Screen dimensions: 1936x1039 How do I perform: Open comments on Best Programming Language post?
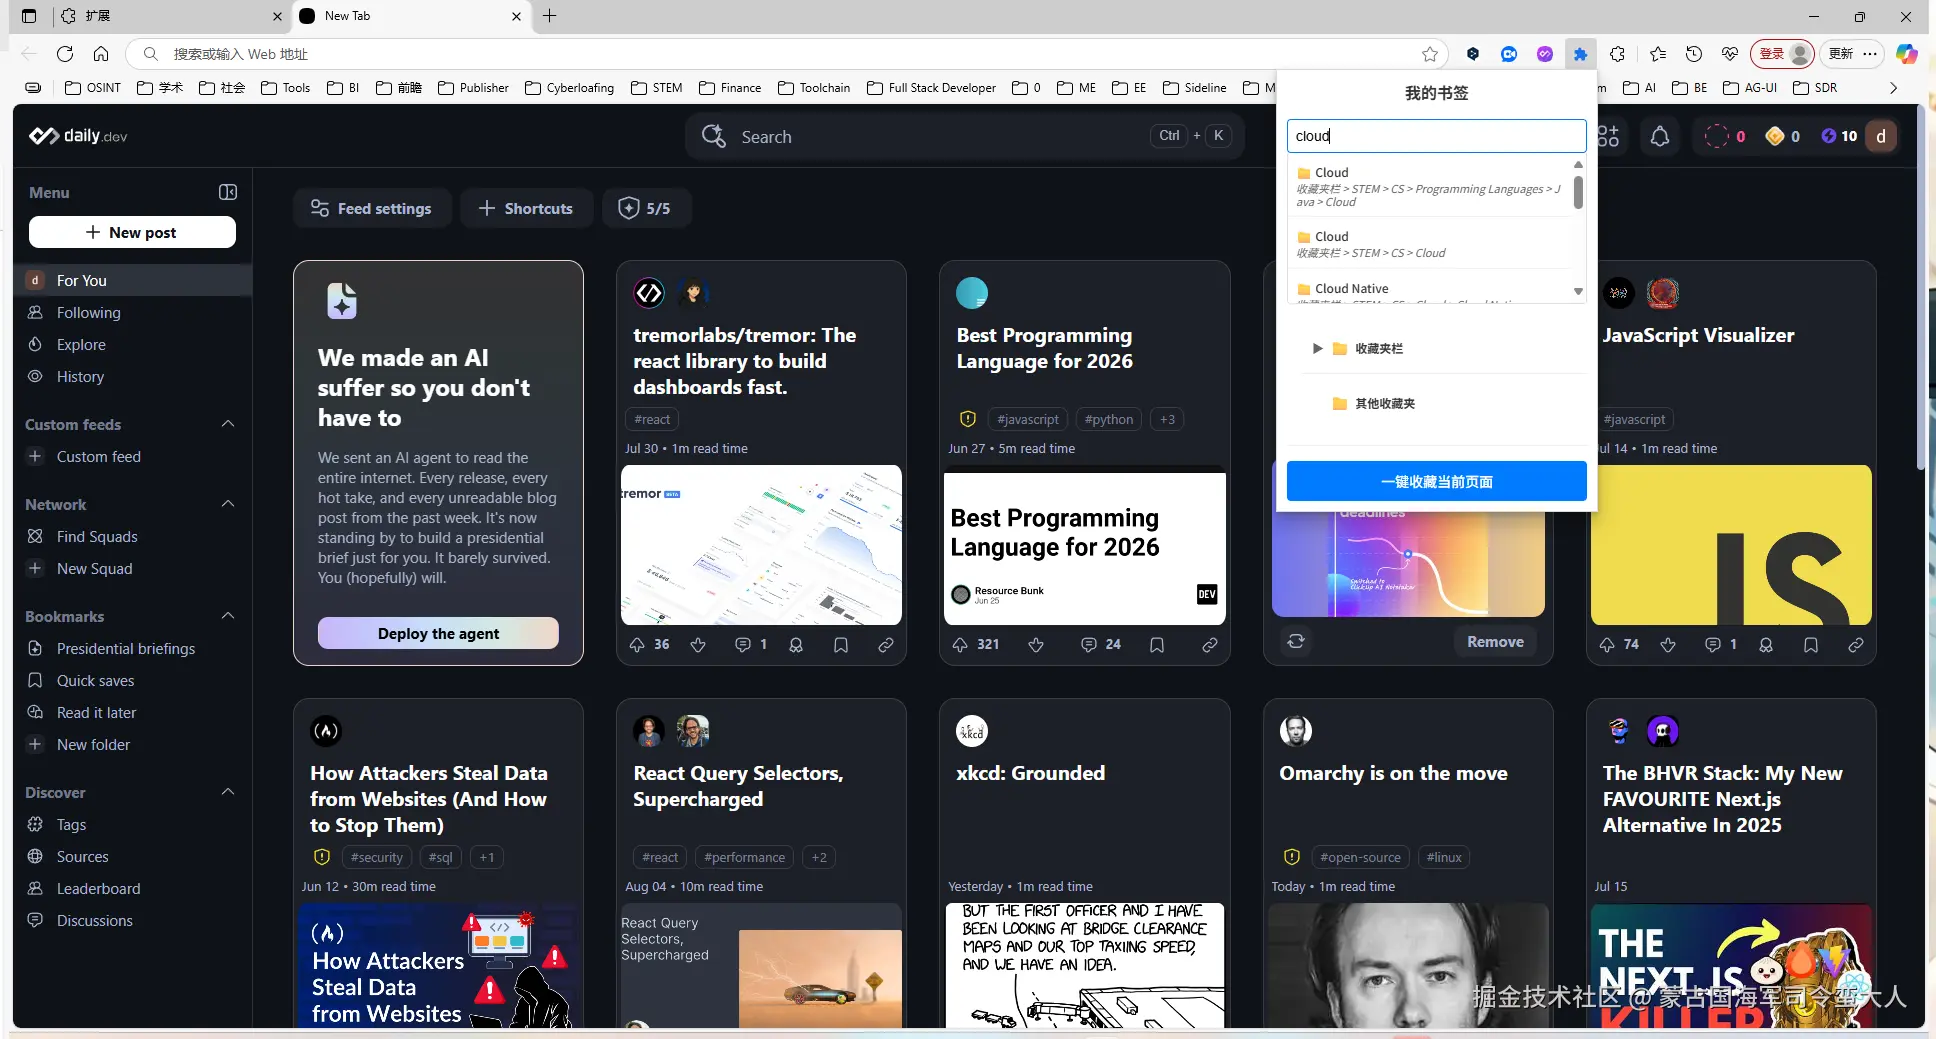tap(1089, 645)
